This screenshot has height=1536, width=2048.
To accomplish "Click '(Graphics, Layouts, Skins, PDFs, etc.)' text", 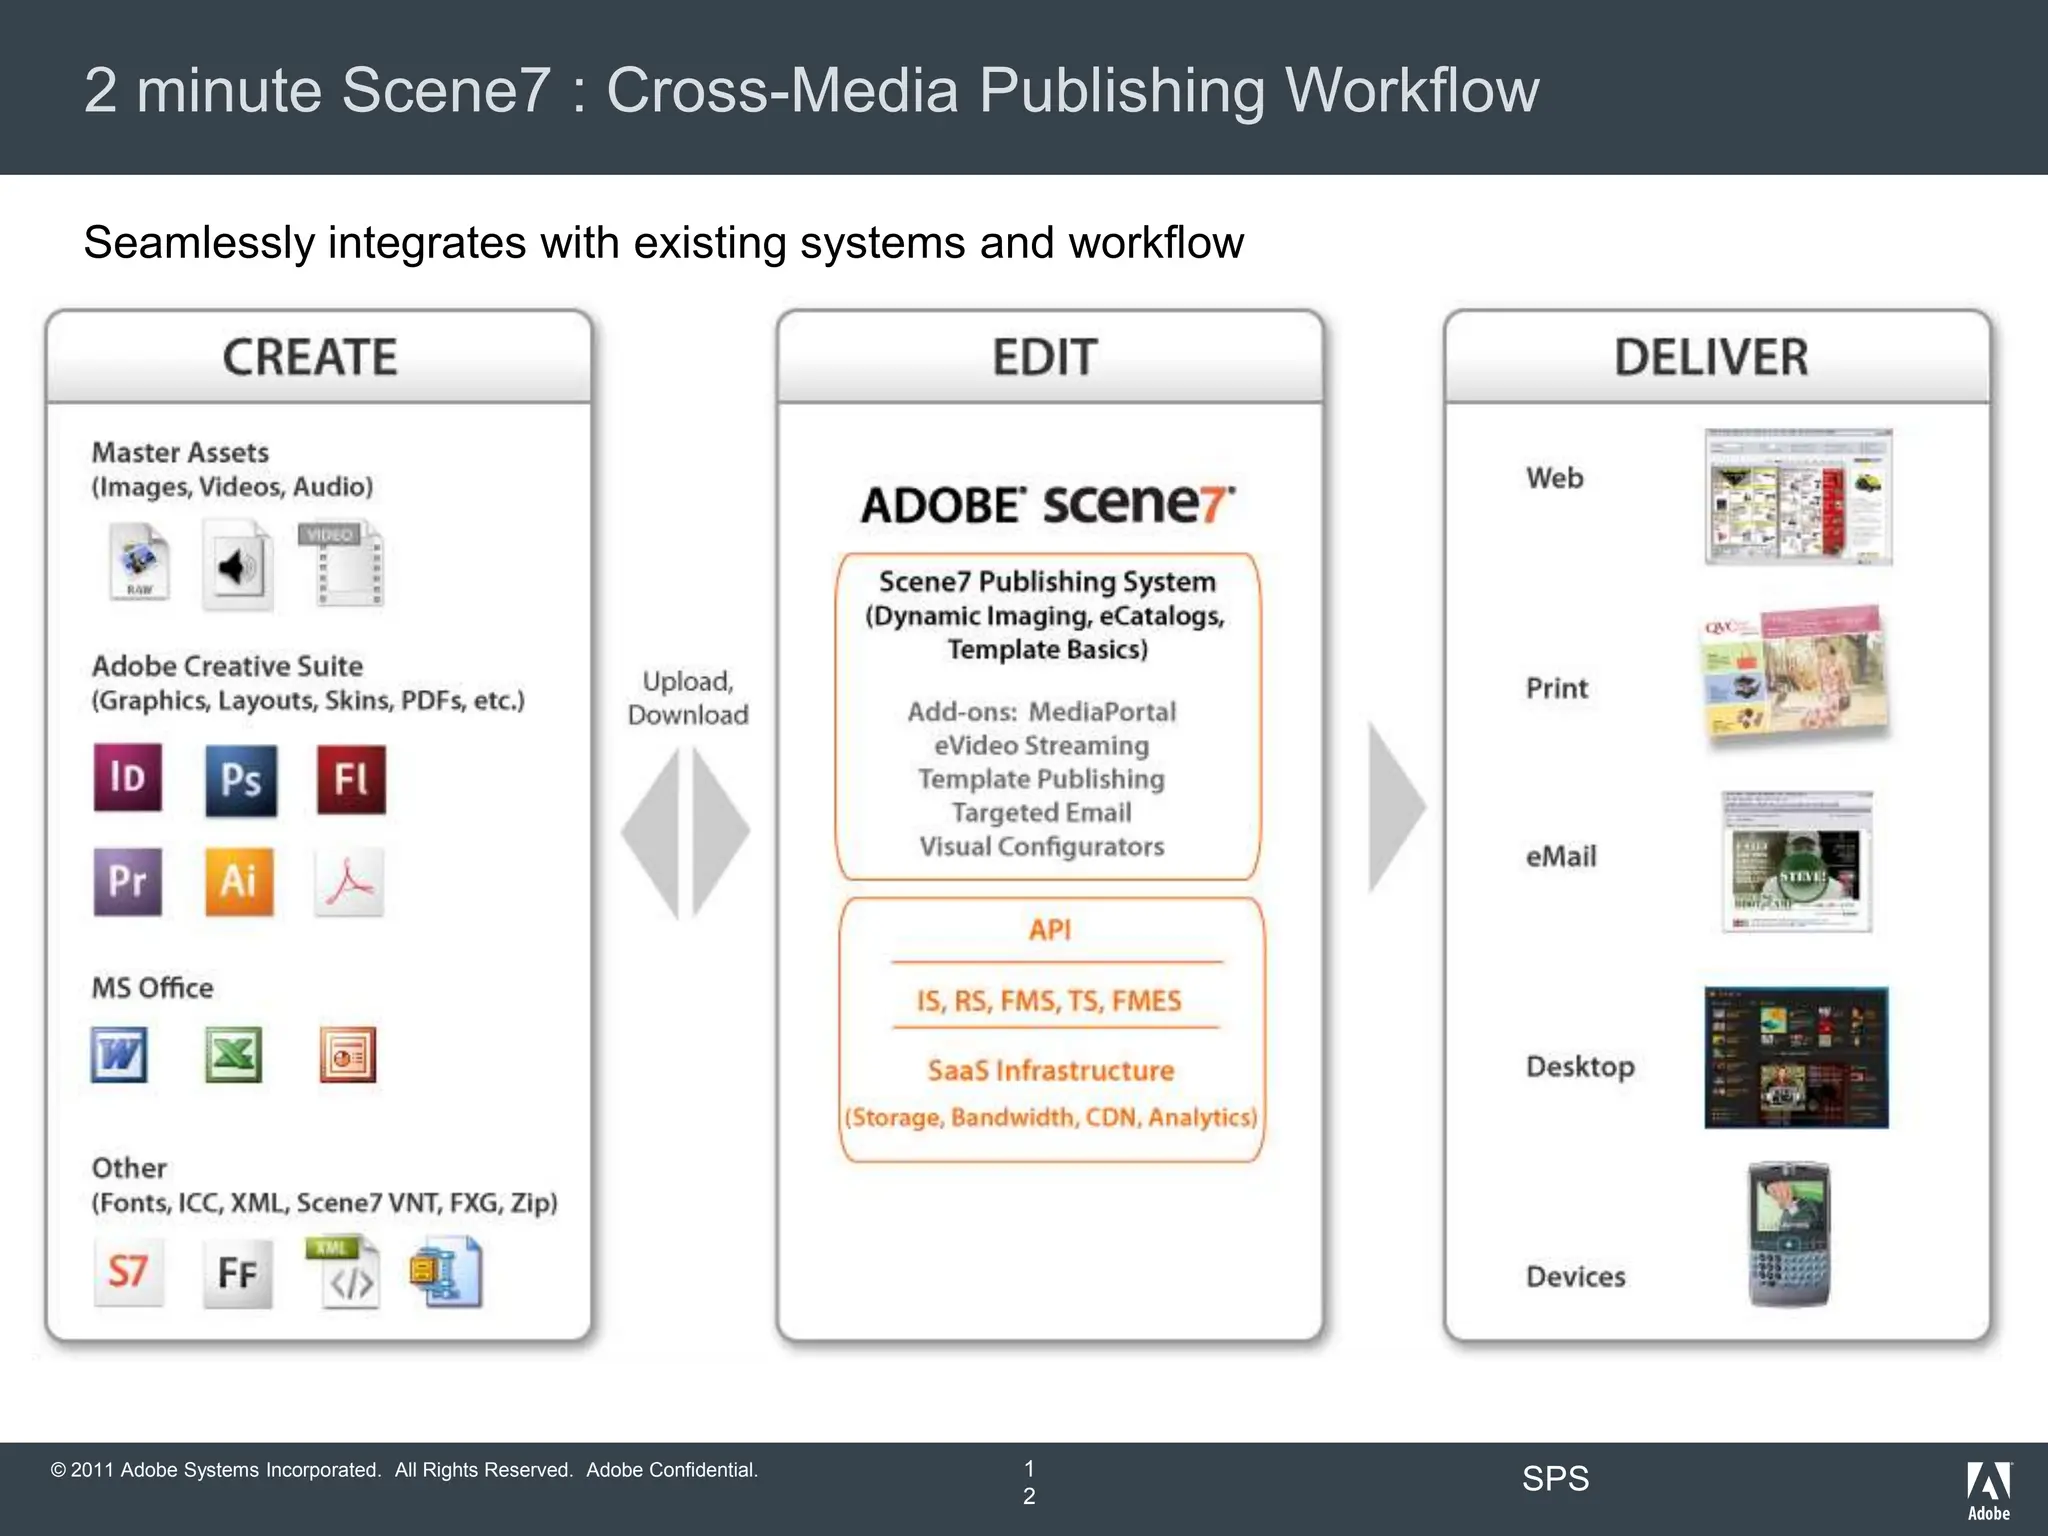I will pos(308,700).
